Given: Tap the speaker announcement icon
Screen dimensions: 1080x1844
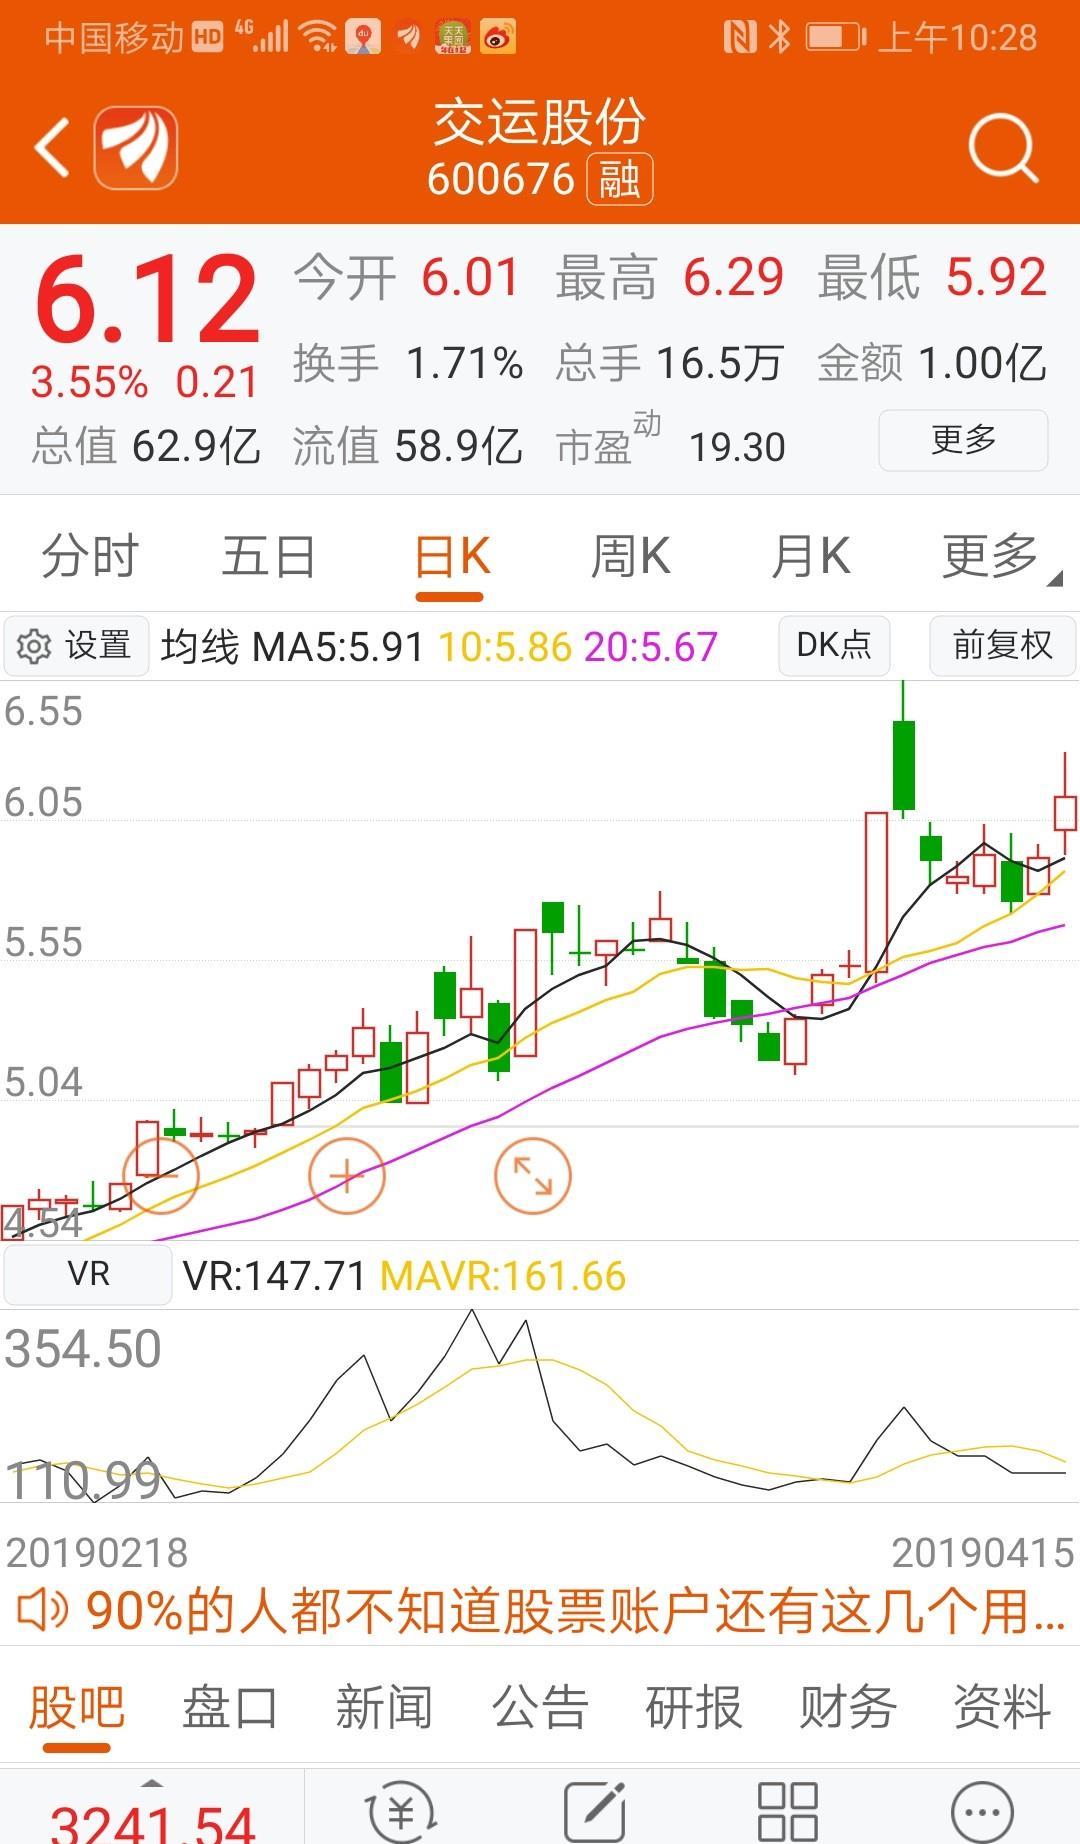Looking at the screenshot, I should [42, 1610].
